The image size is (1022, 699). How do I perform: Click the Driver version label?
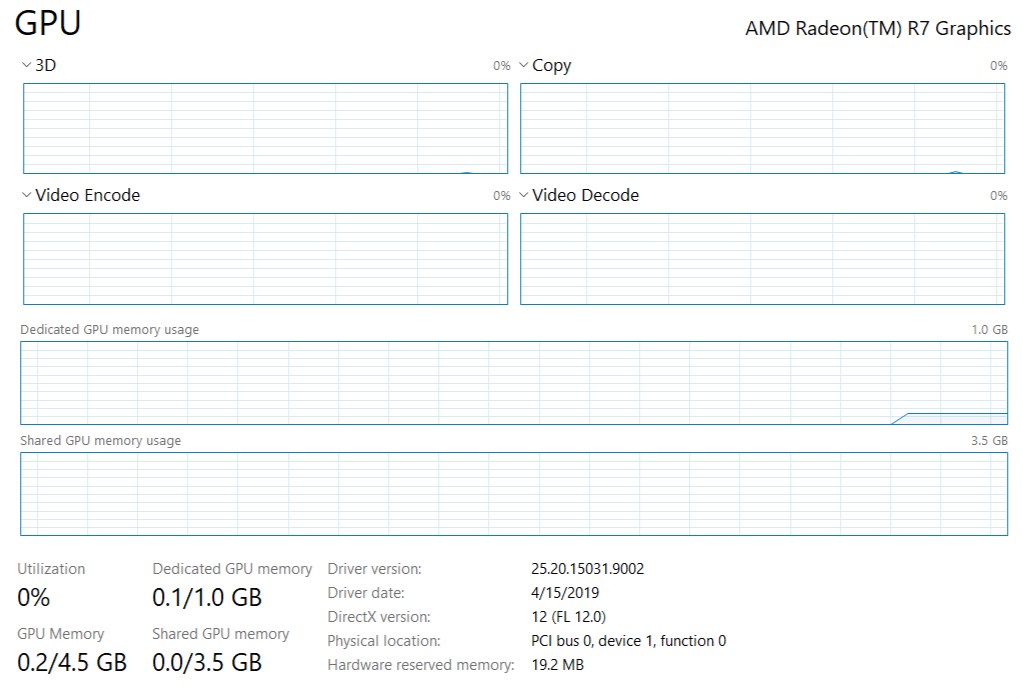point(374,569)
